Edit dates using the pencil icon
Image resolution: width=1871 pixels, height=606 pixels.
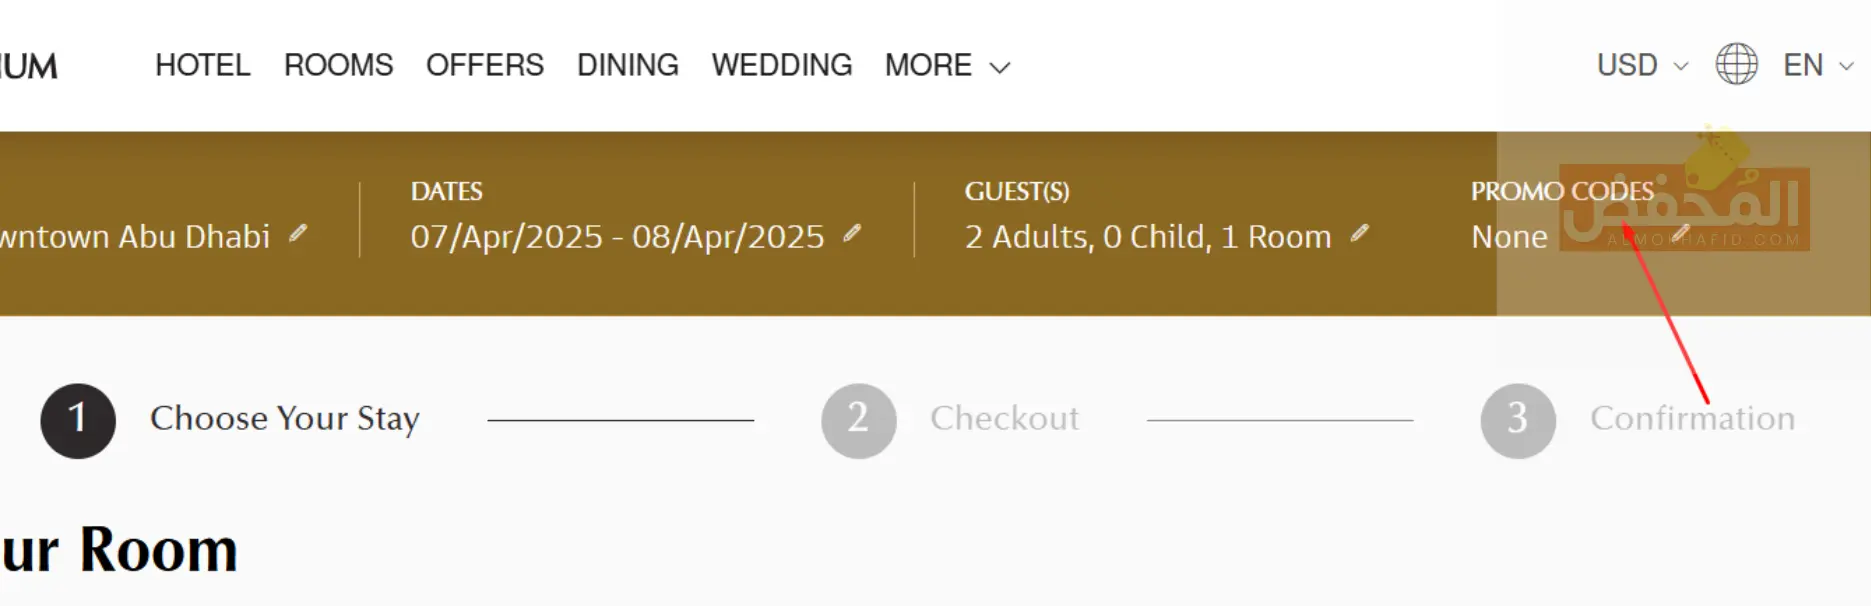(852, 234)
